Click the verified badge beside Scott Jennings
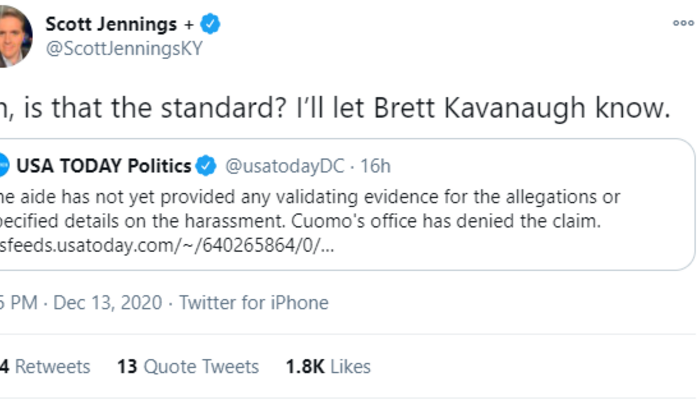This screenshot has height=400, width=700. point(211,24)
